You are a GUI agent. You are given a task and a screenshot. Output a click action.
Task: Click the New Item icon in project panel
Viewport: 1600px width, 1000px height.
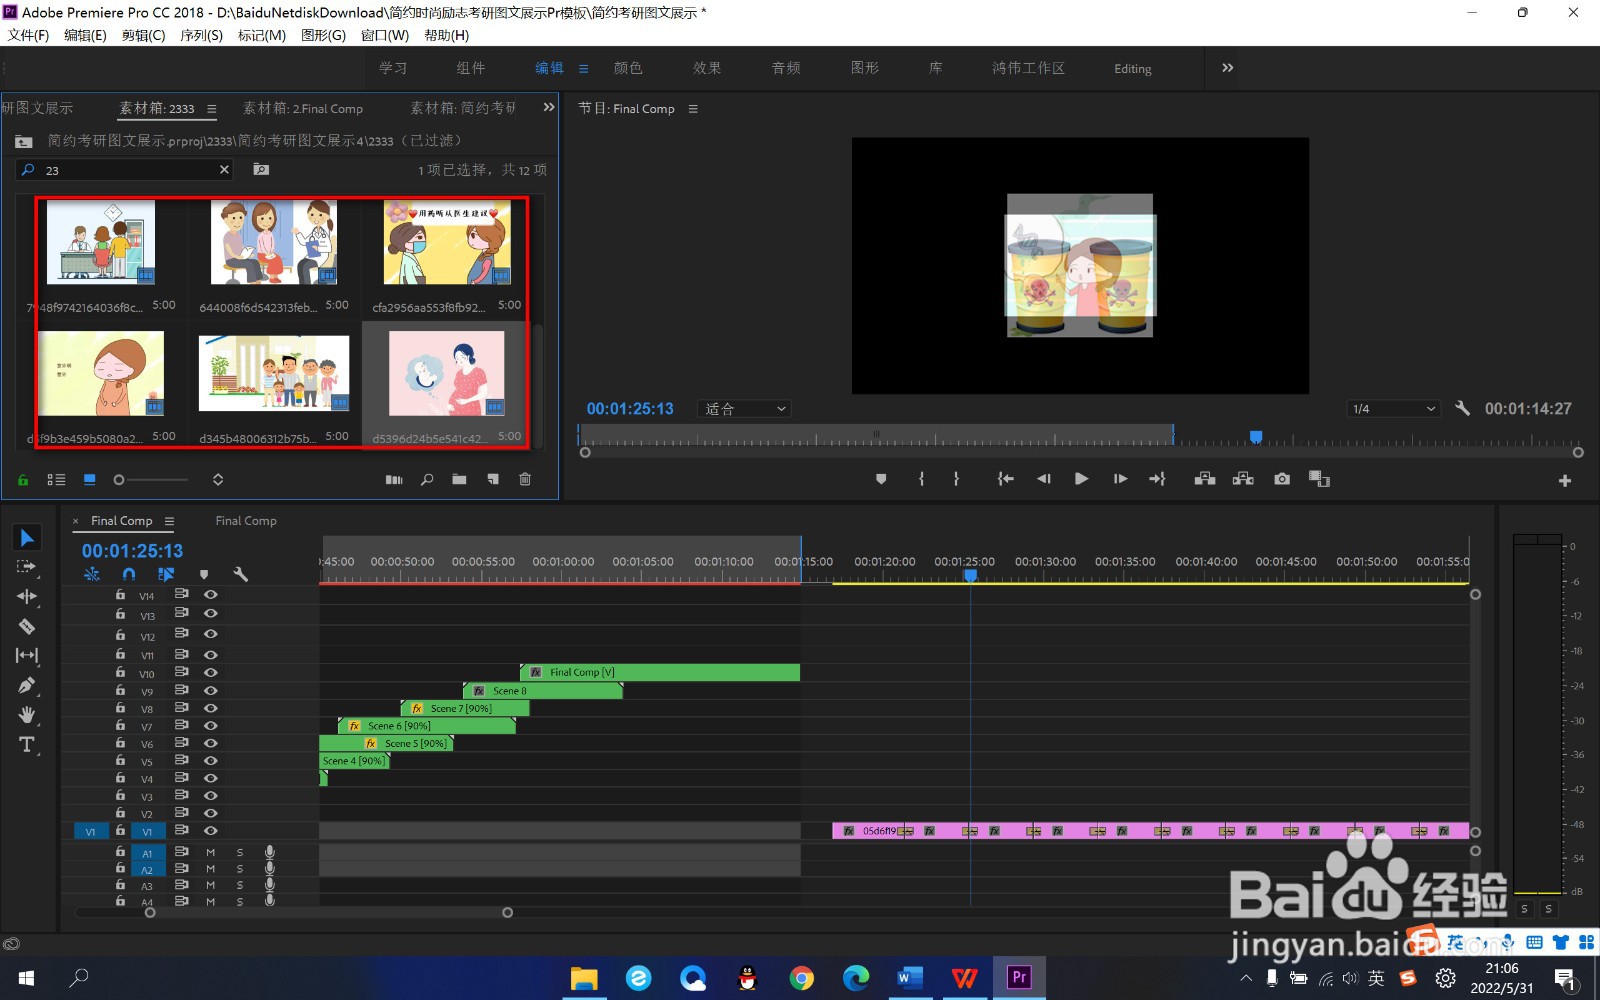[x=493, y=480]
